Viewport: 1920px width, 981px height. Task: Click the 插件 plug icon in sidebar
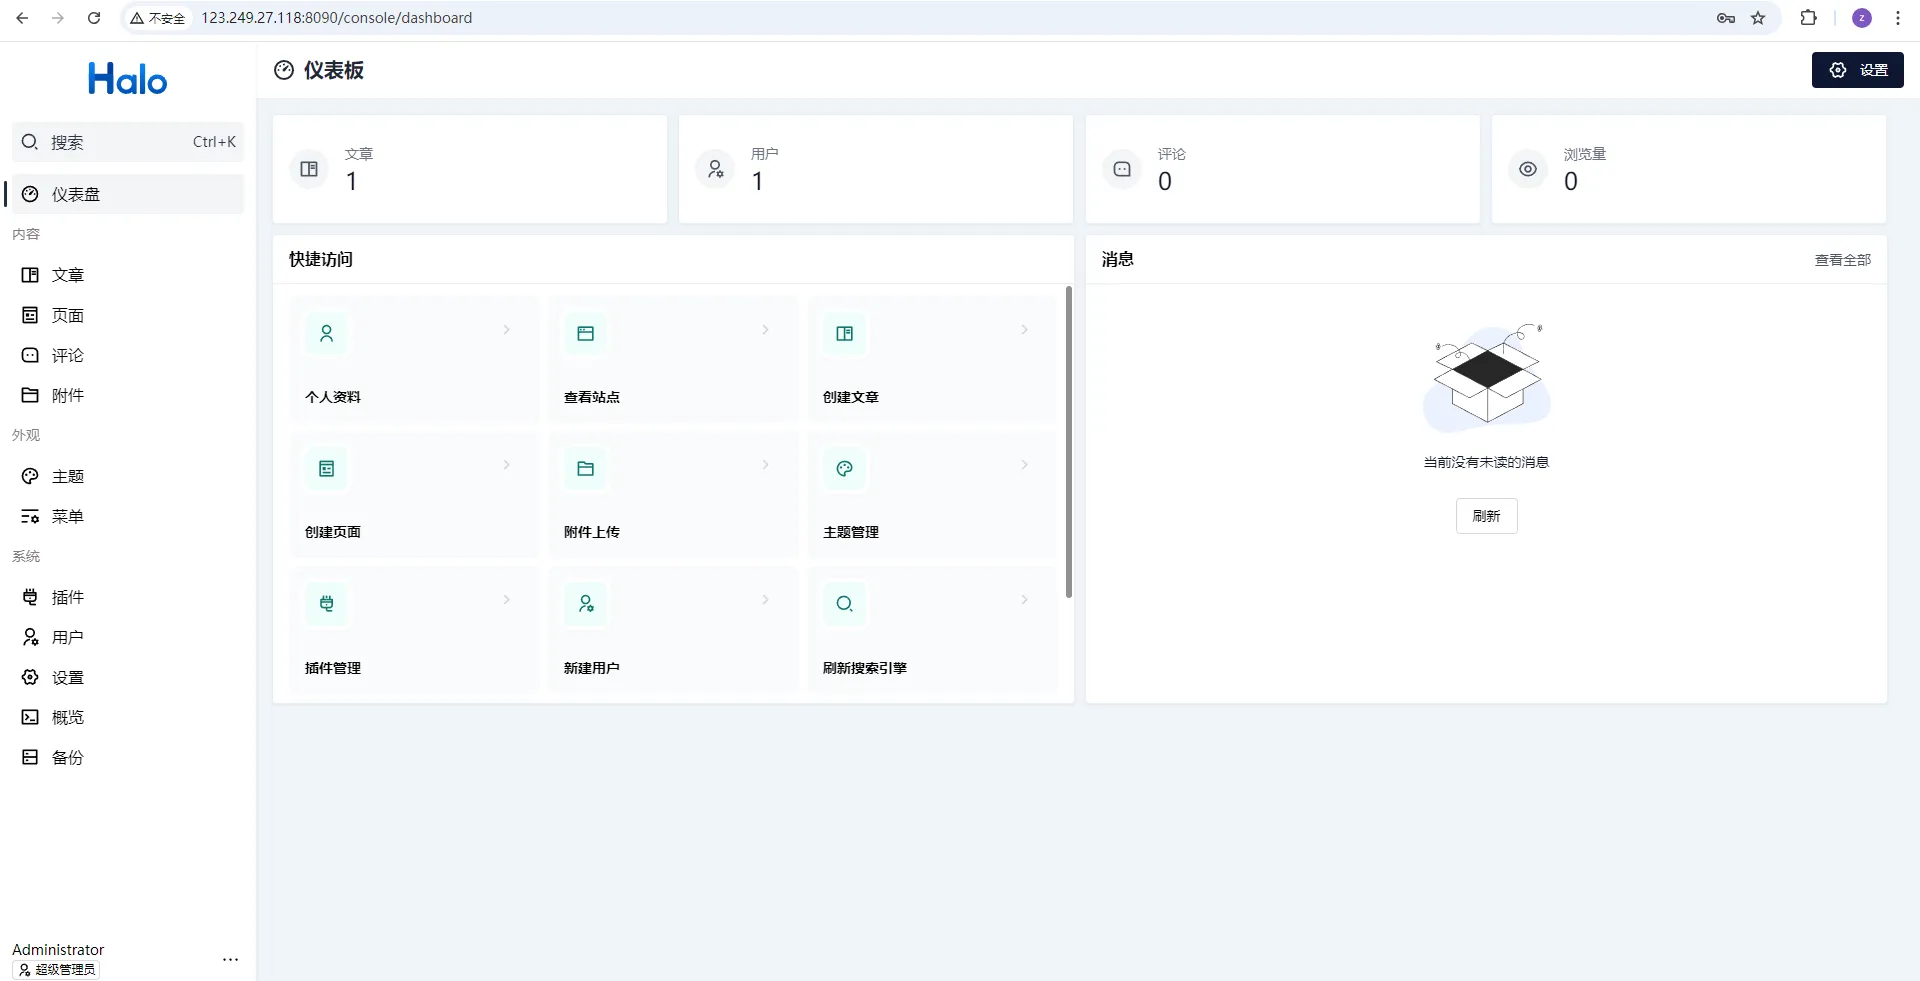(30, 597)
